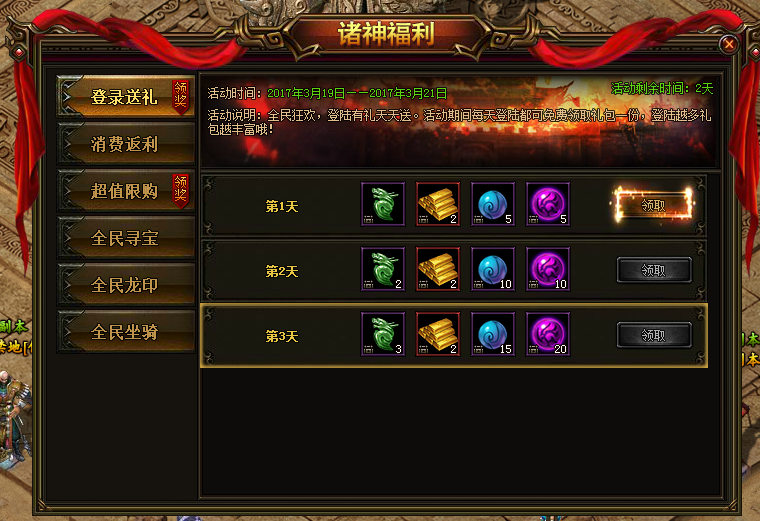
Task: Click the blue orb with quantity 5
Action: (x=493, y=204)
